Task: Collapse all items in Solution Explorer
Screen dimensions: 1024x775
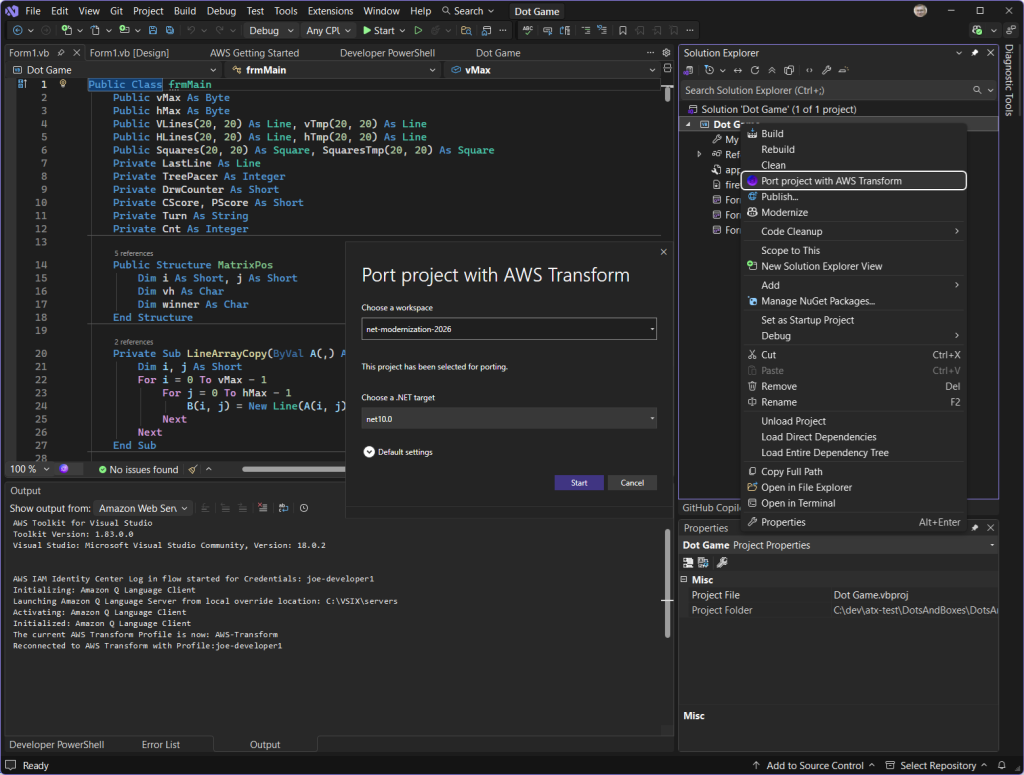Action: coord(770,69)
